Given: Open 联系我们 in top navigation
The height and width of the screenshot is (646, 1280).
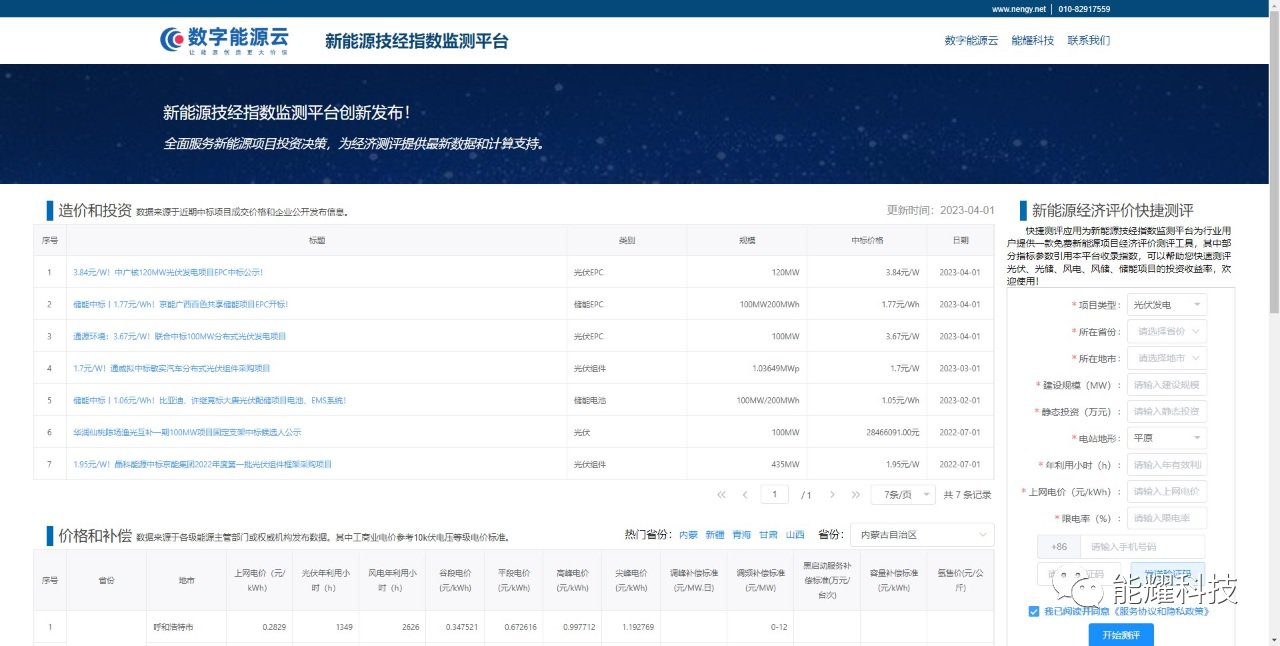Looking at the screenshot, I should coord(1088,41).
